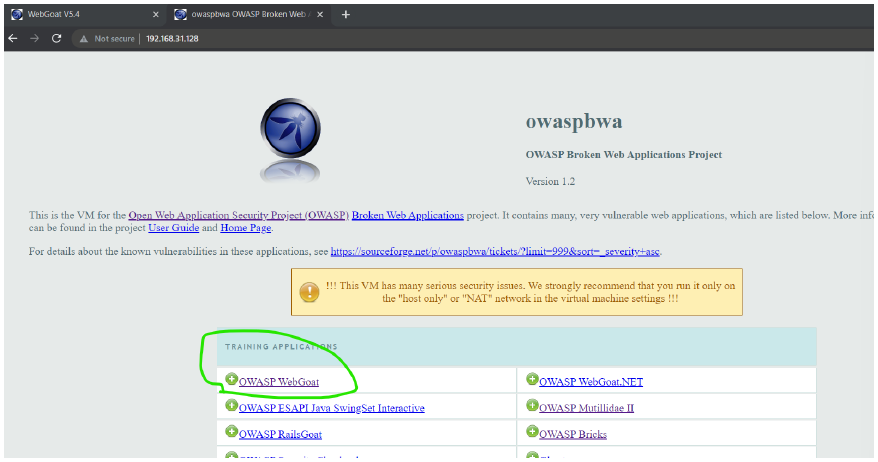Expand the plus icon beside OWASP Mutillidae II
The image size is (878, 462).
click(532, 405)
